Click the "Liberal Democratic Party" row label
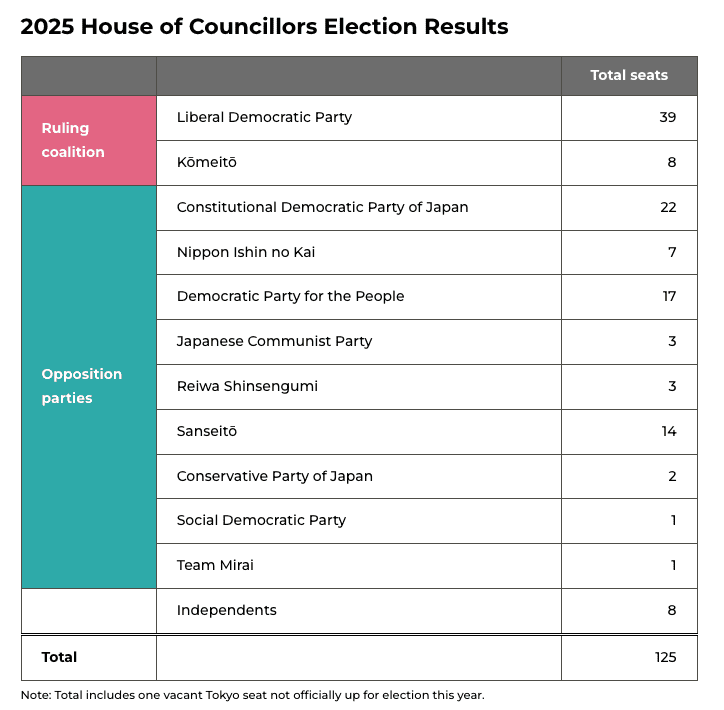 click(264, 117)
